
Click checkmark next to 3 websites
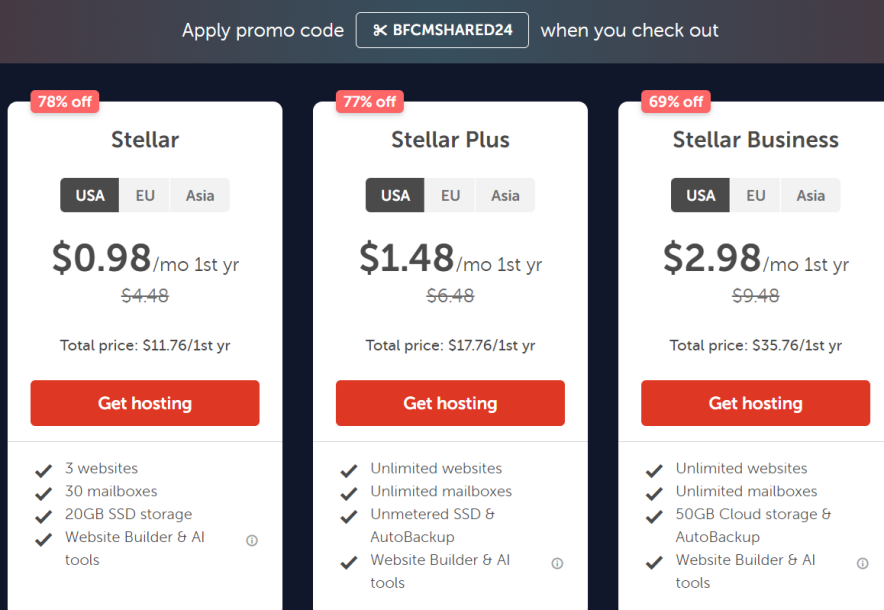[x=43, y=469]
